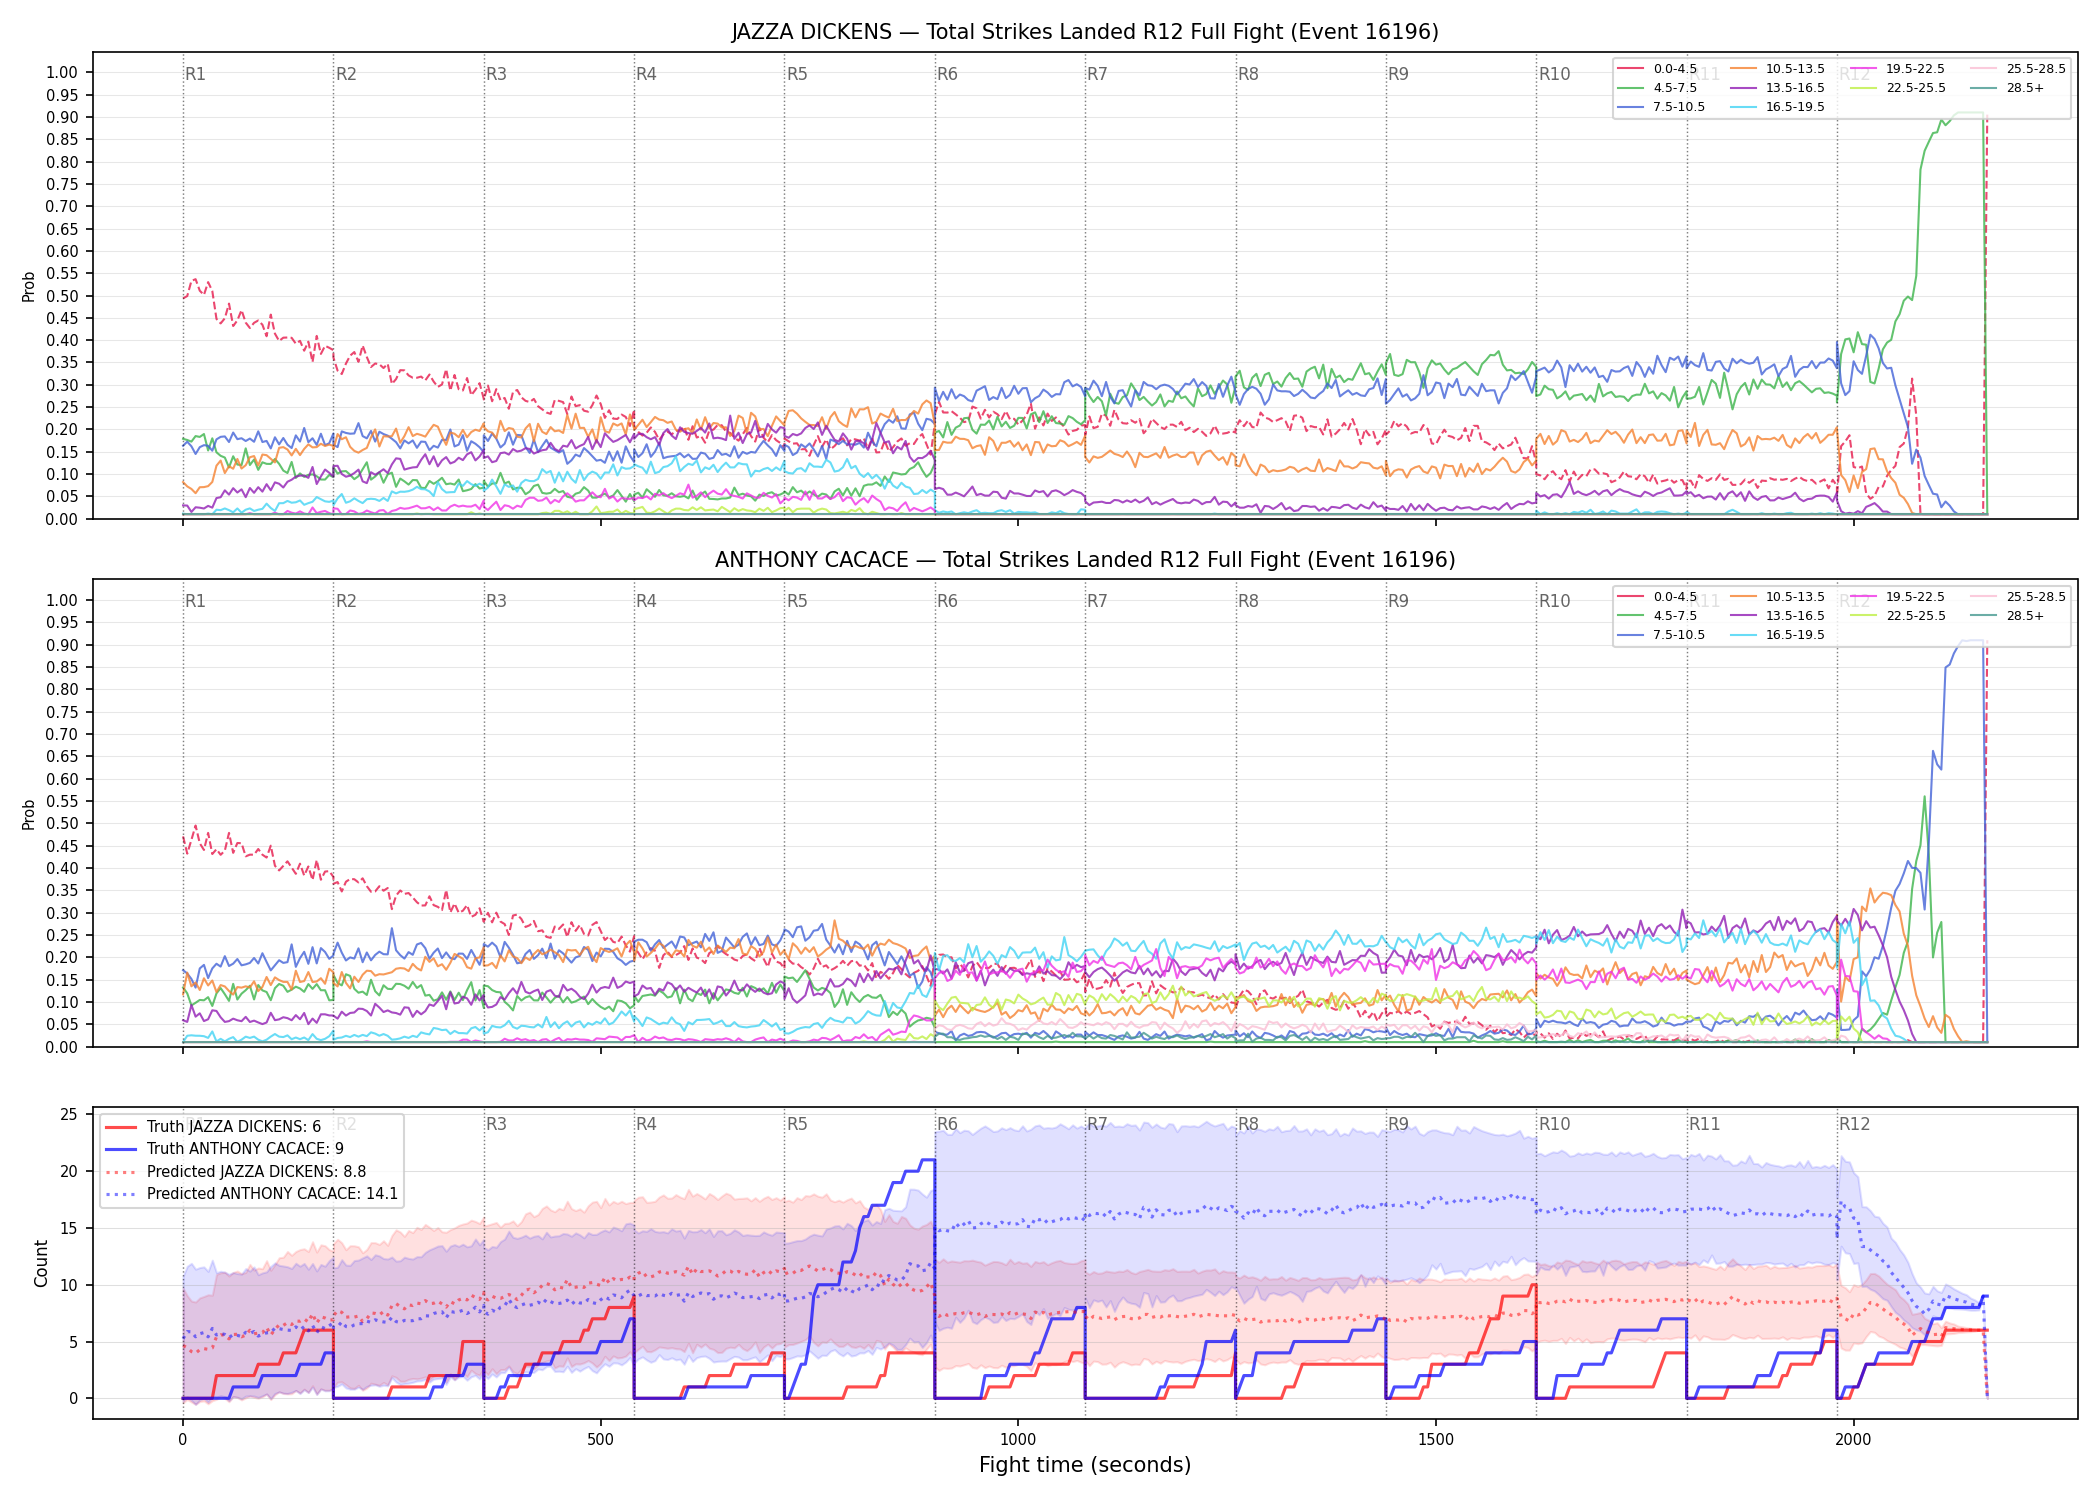The height and width of the screenshot is (1500, 2100).
Task: Select 16.5-19.5 legend entry in Cacace chart
Action: point(1777,635)
